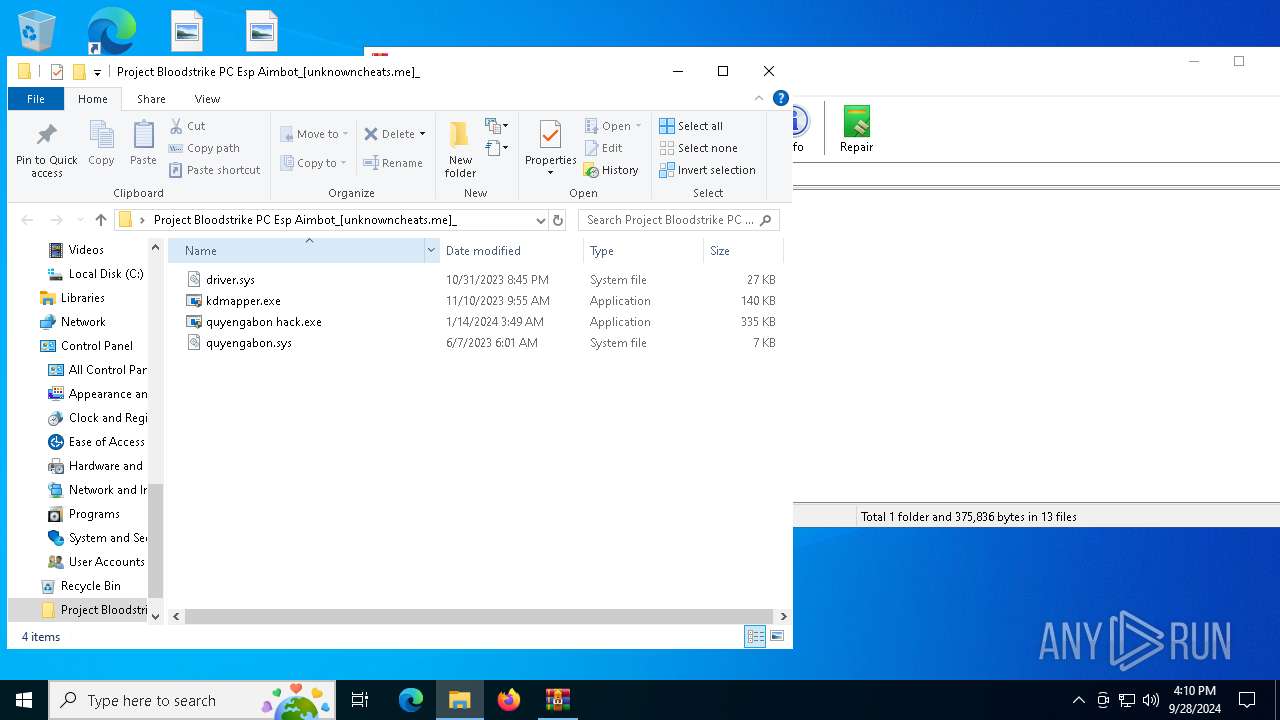Open Explorer help icon
Image resolution: width=1280 pixels, height=720 pixels.
781,98
